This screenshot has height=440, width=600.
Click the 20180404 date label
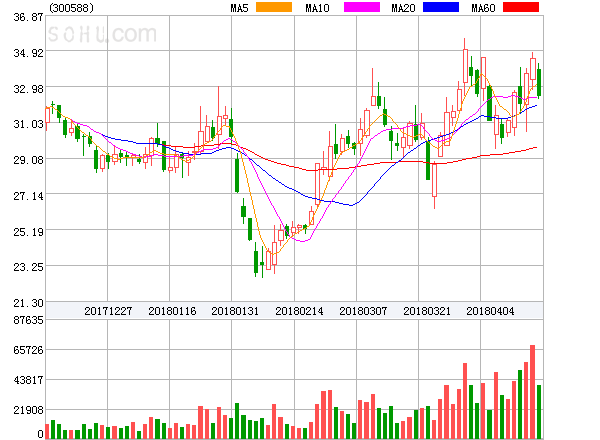[x=490, y=311]
